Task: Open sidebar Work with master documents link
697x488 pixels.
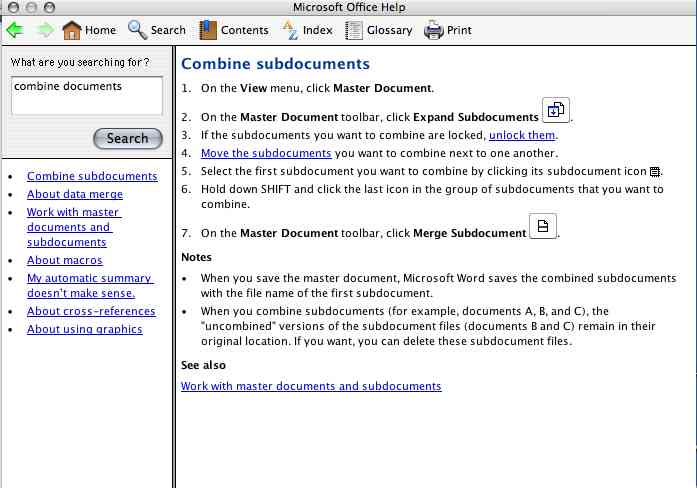Action: point(74,227)
